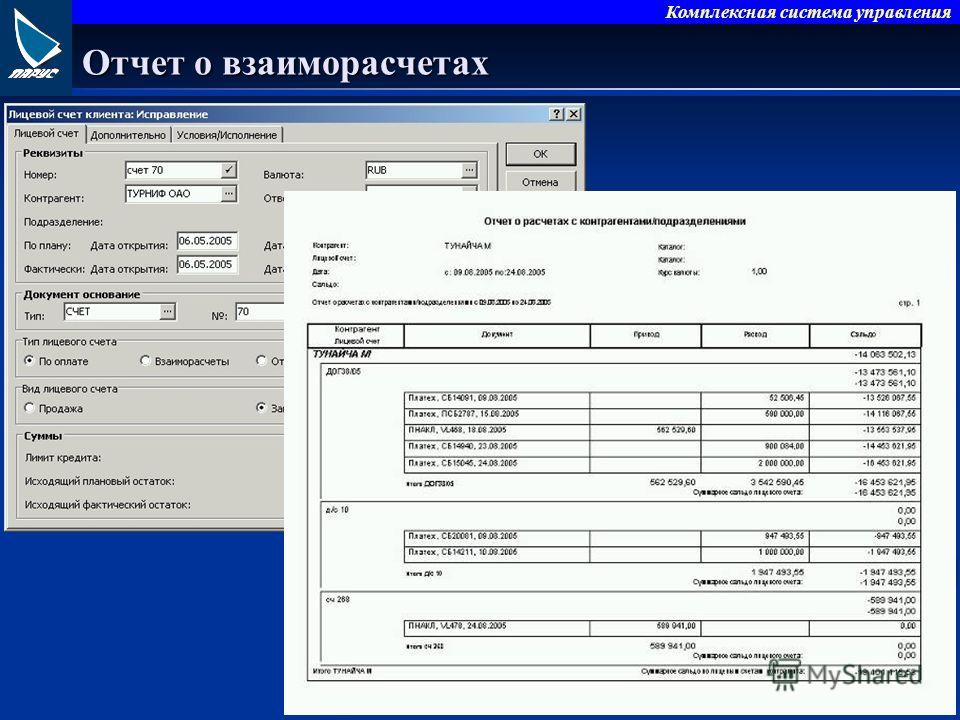
Task: Click the report row "Платеж, СБ14091, 09.08.2005"
Action: pyautogui.click(x=663, y=399)
